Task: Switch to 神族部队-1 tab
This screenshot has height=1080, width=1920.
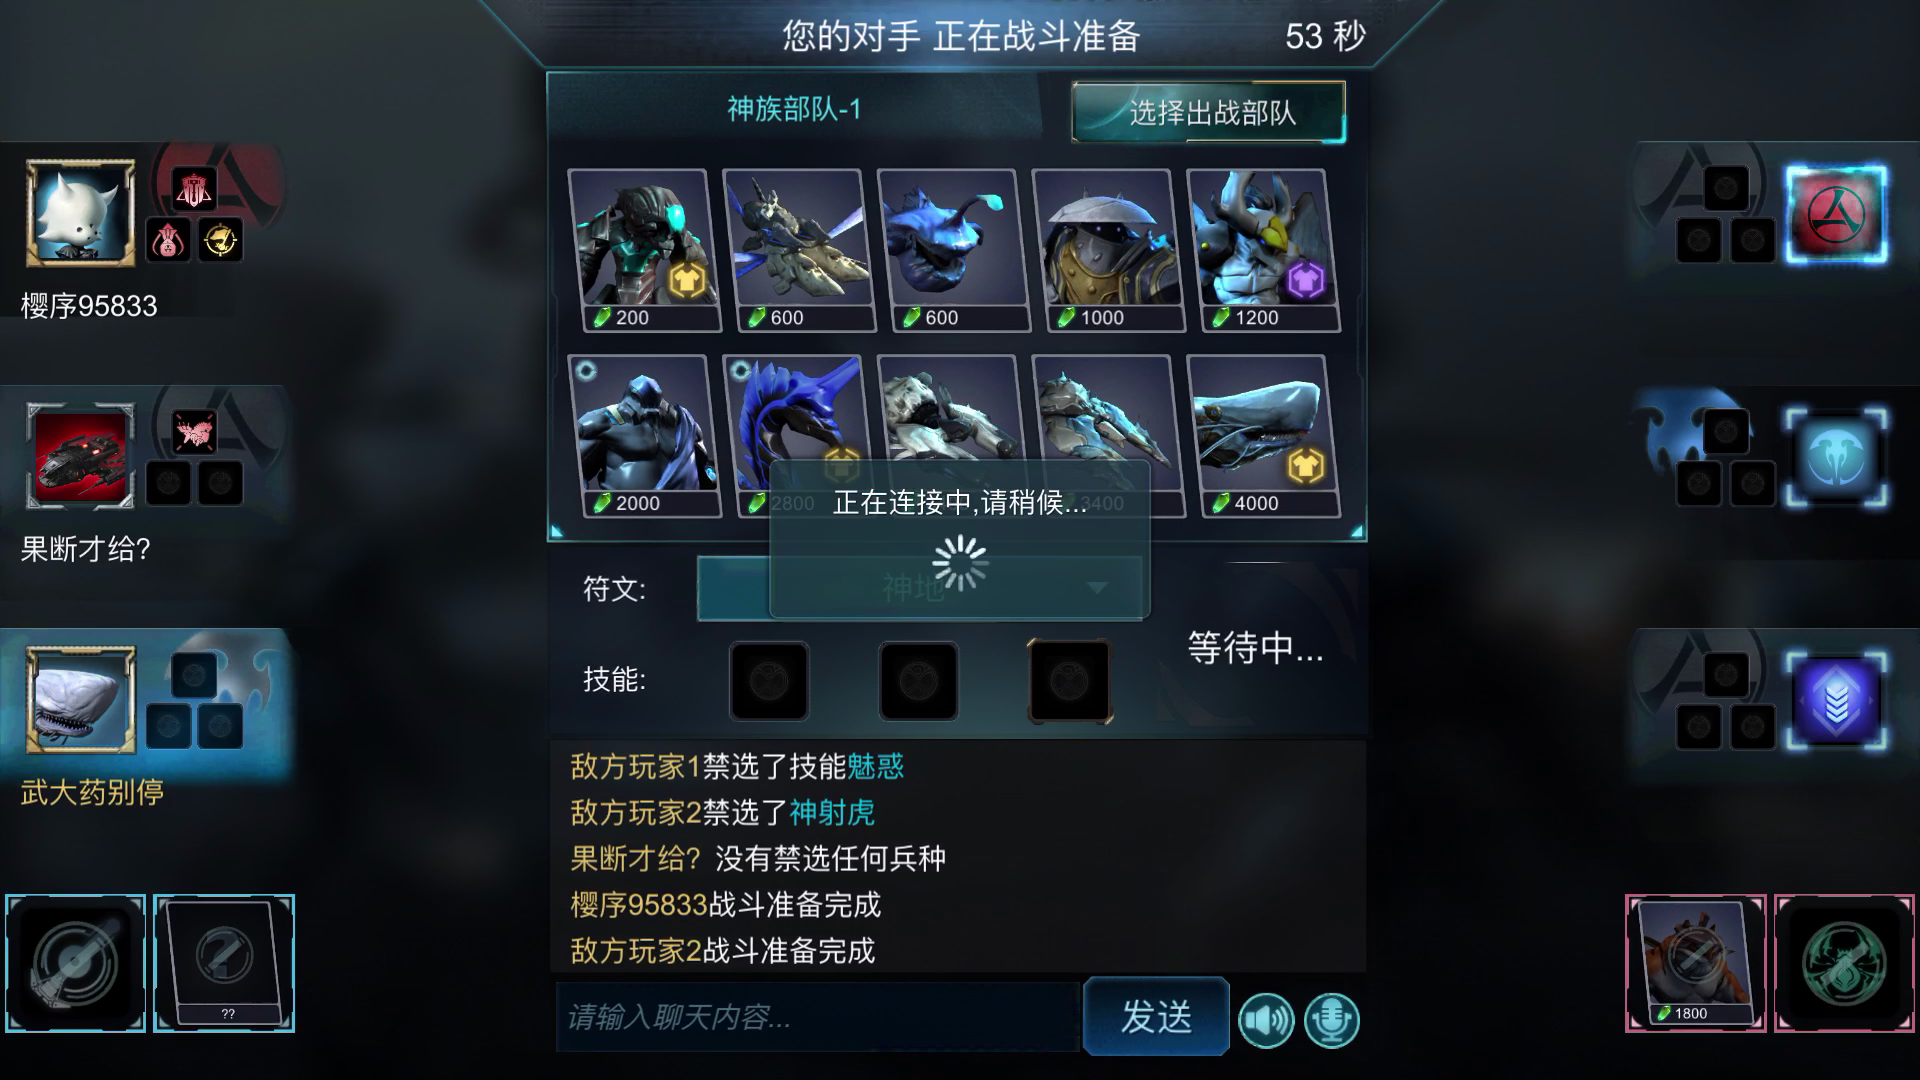Action: point(794,109)
